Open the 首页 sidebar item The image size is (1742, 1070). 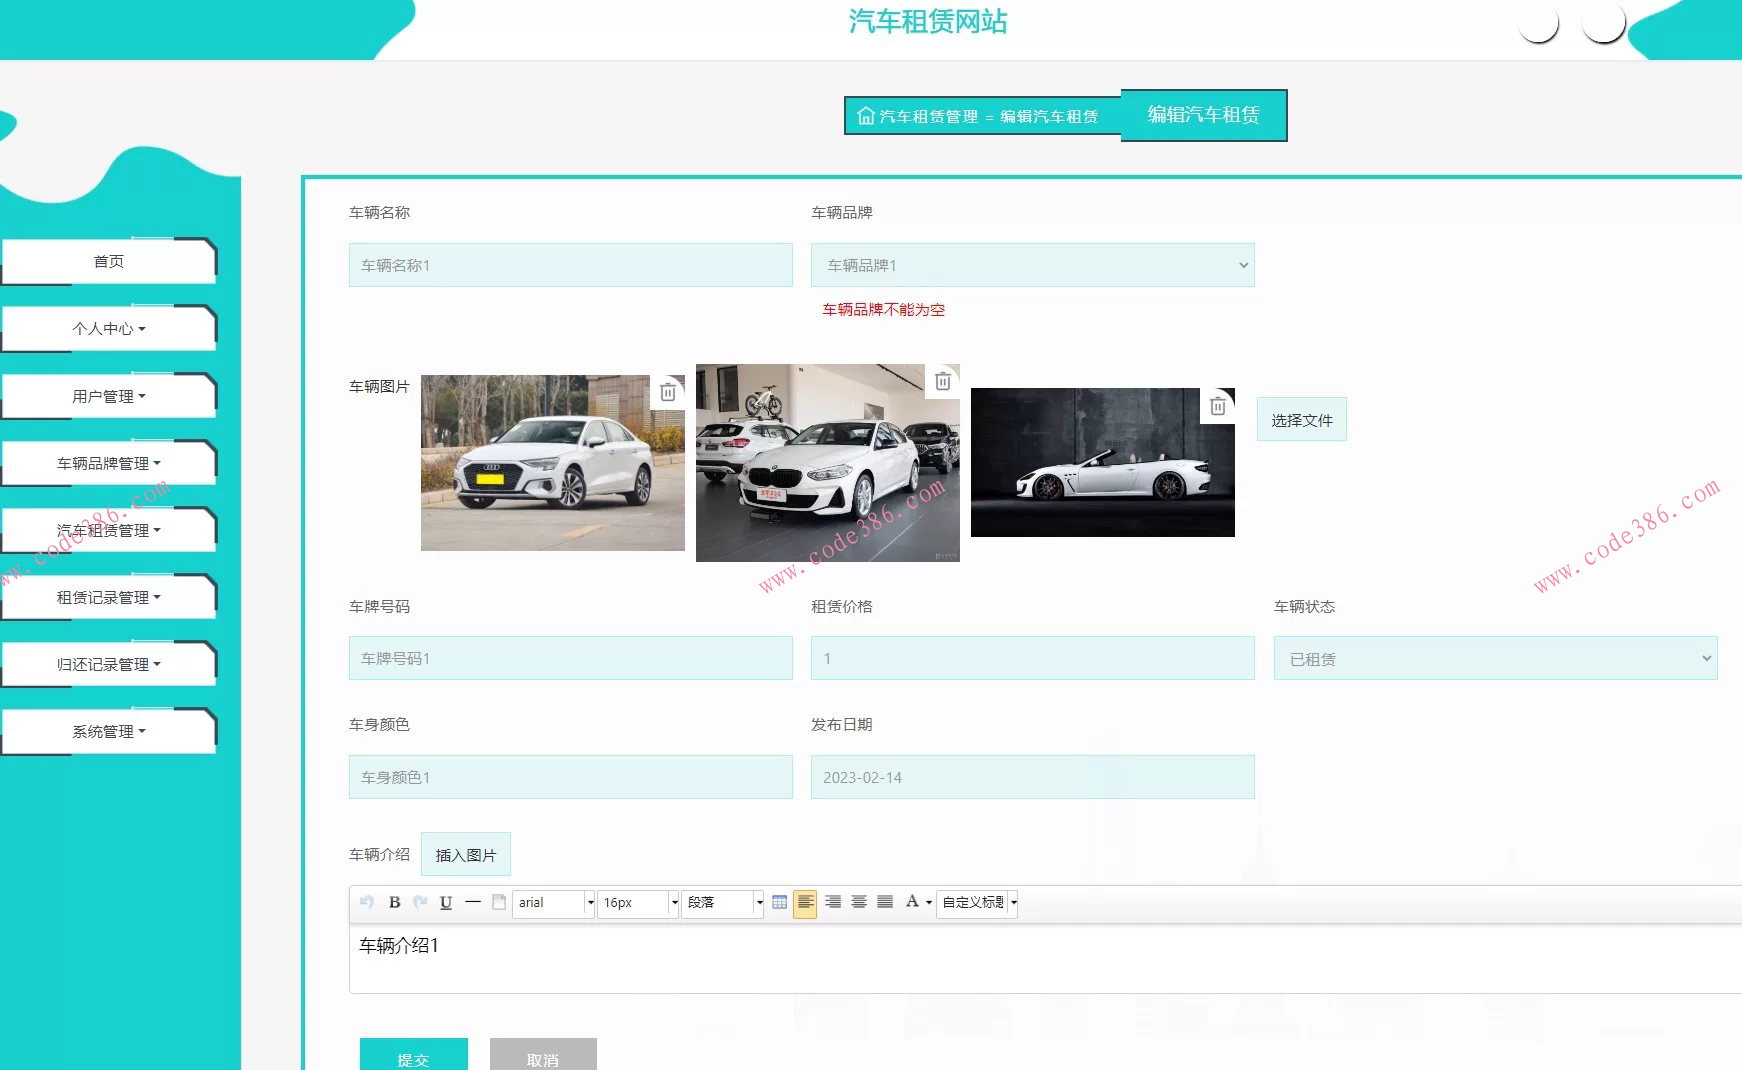point(108,261)
